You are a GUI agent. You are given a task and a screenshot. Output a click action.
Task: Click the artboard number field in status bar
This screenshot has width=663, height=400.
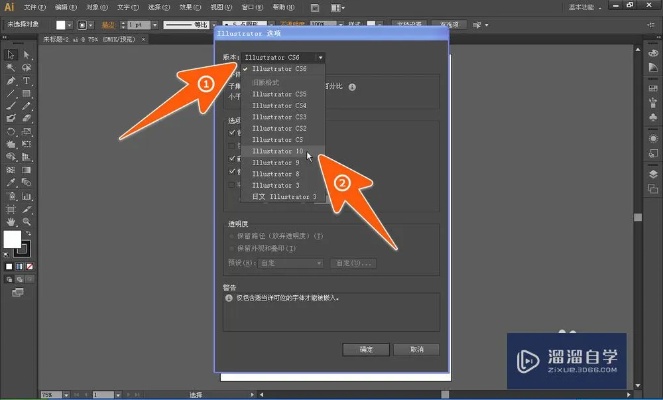tap(103, 395)
